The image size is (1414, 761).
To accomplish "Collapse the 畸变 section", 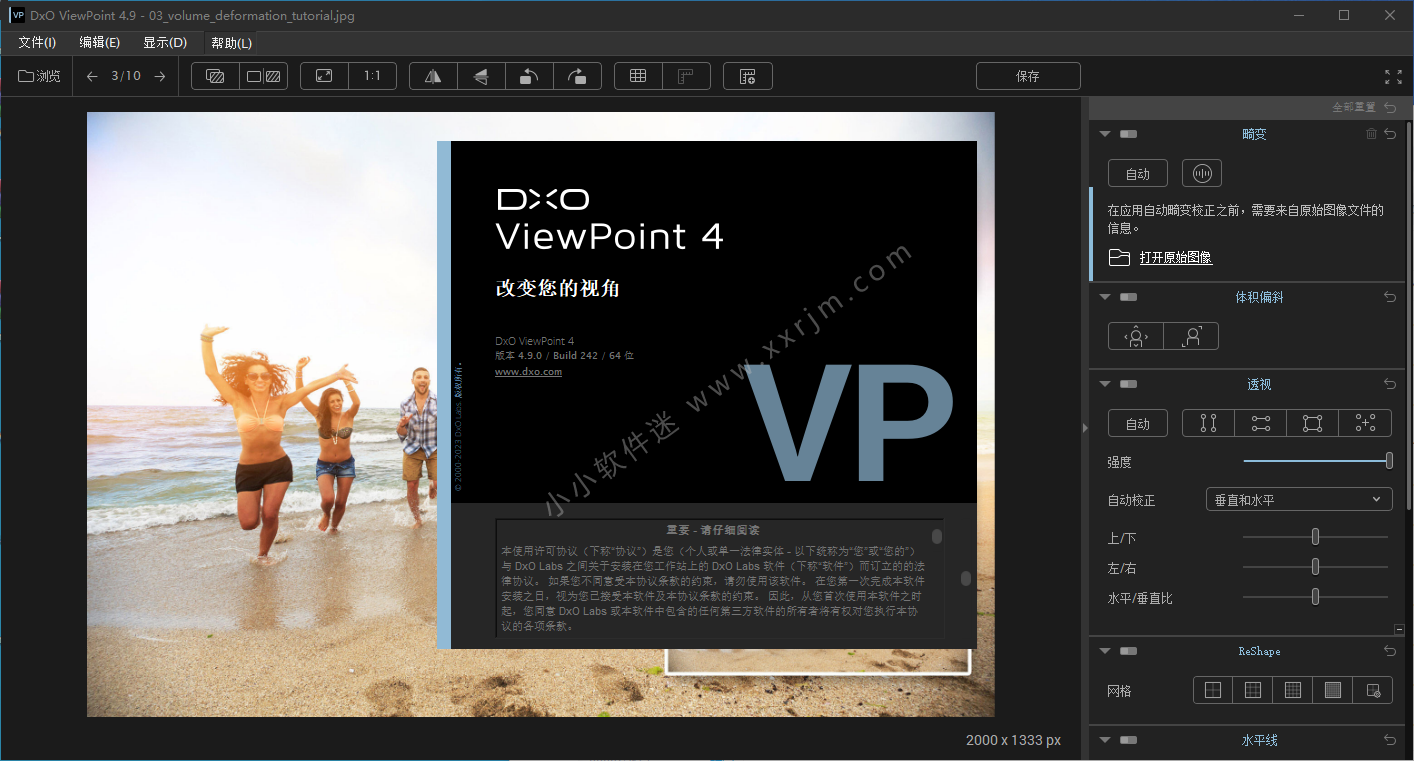I will pyautogui.click(x=1105, y=134).
